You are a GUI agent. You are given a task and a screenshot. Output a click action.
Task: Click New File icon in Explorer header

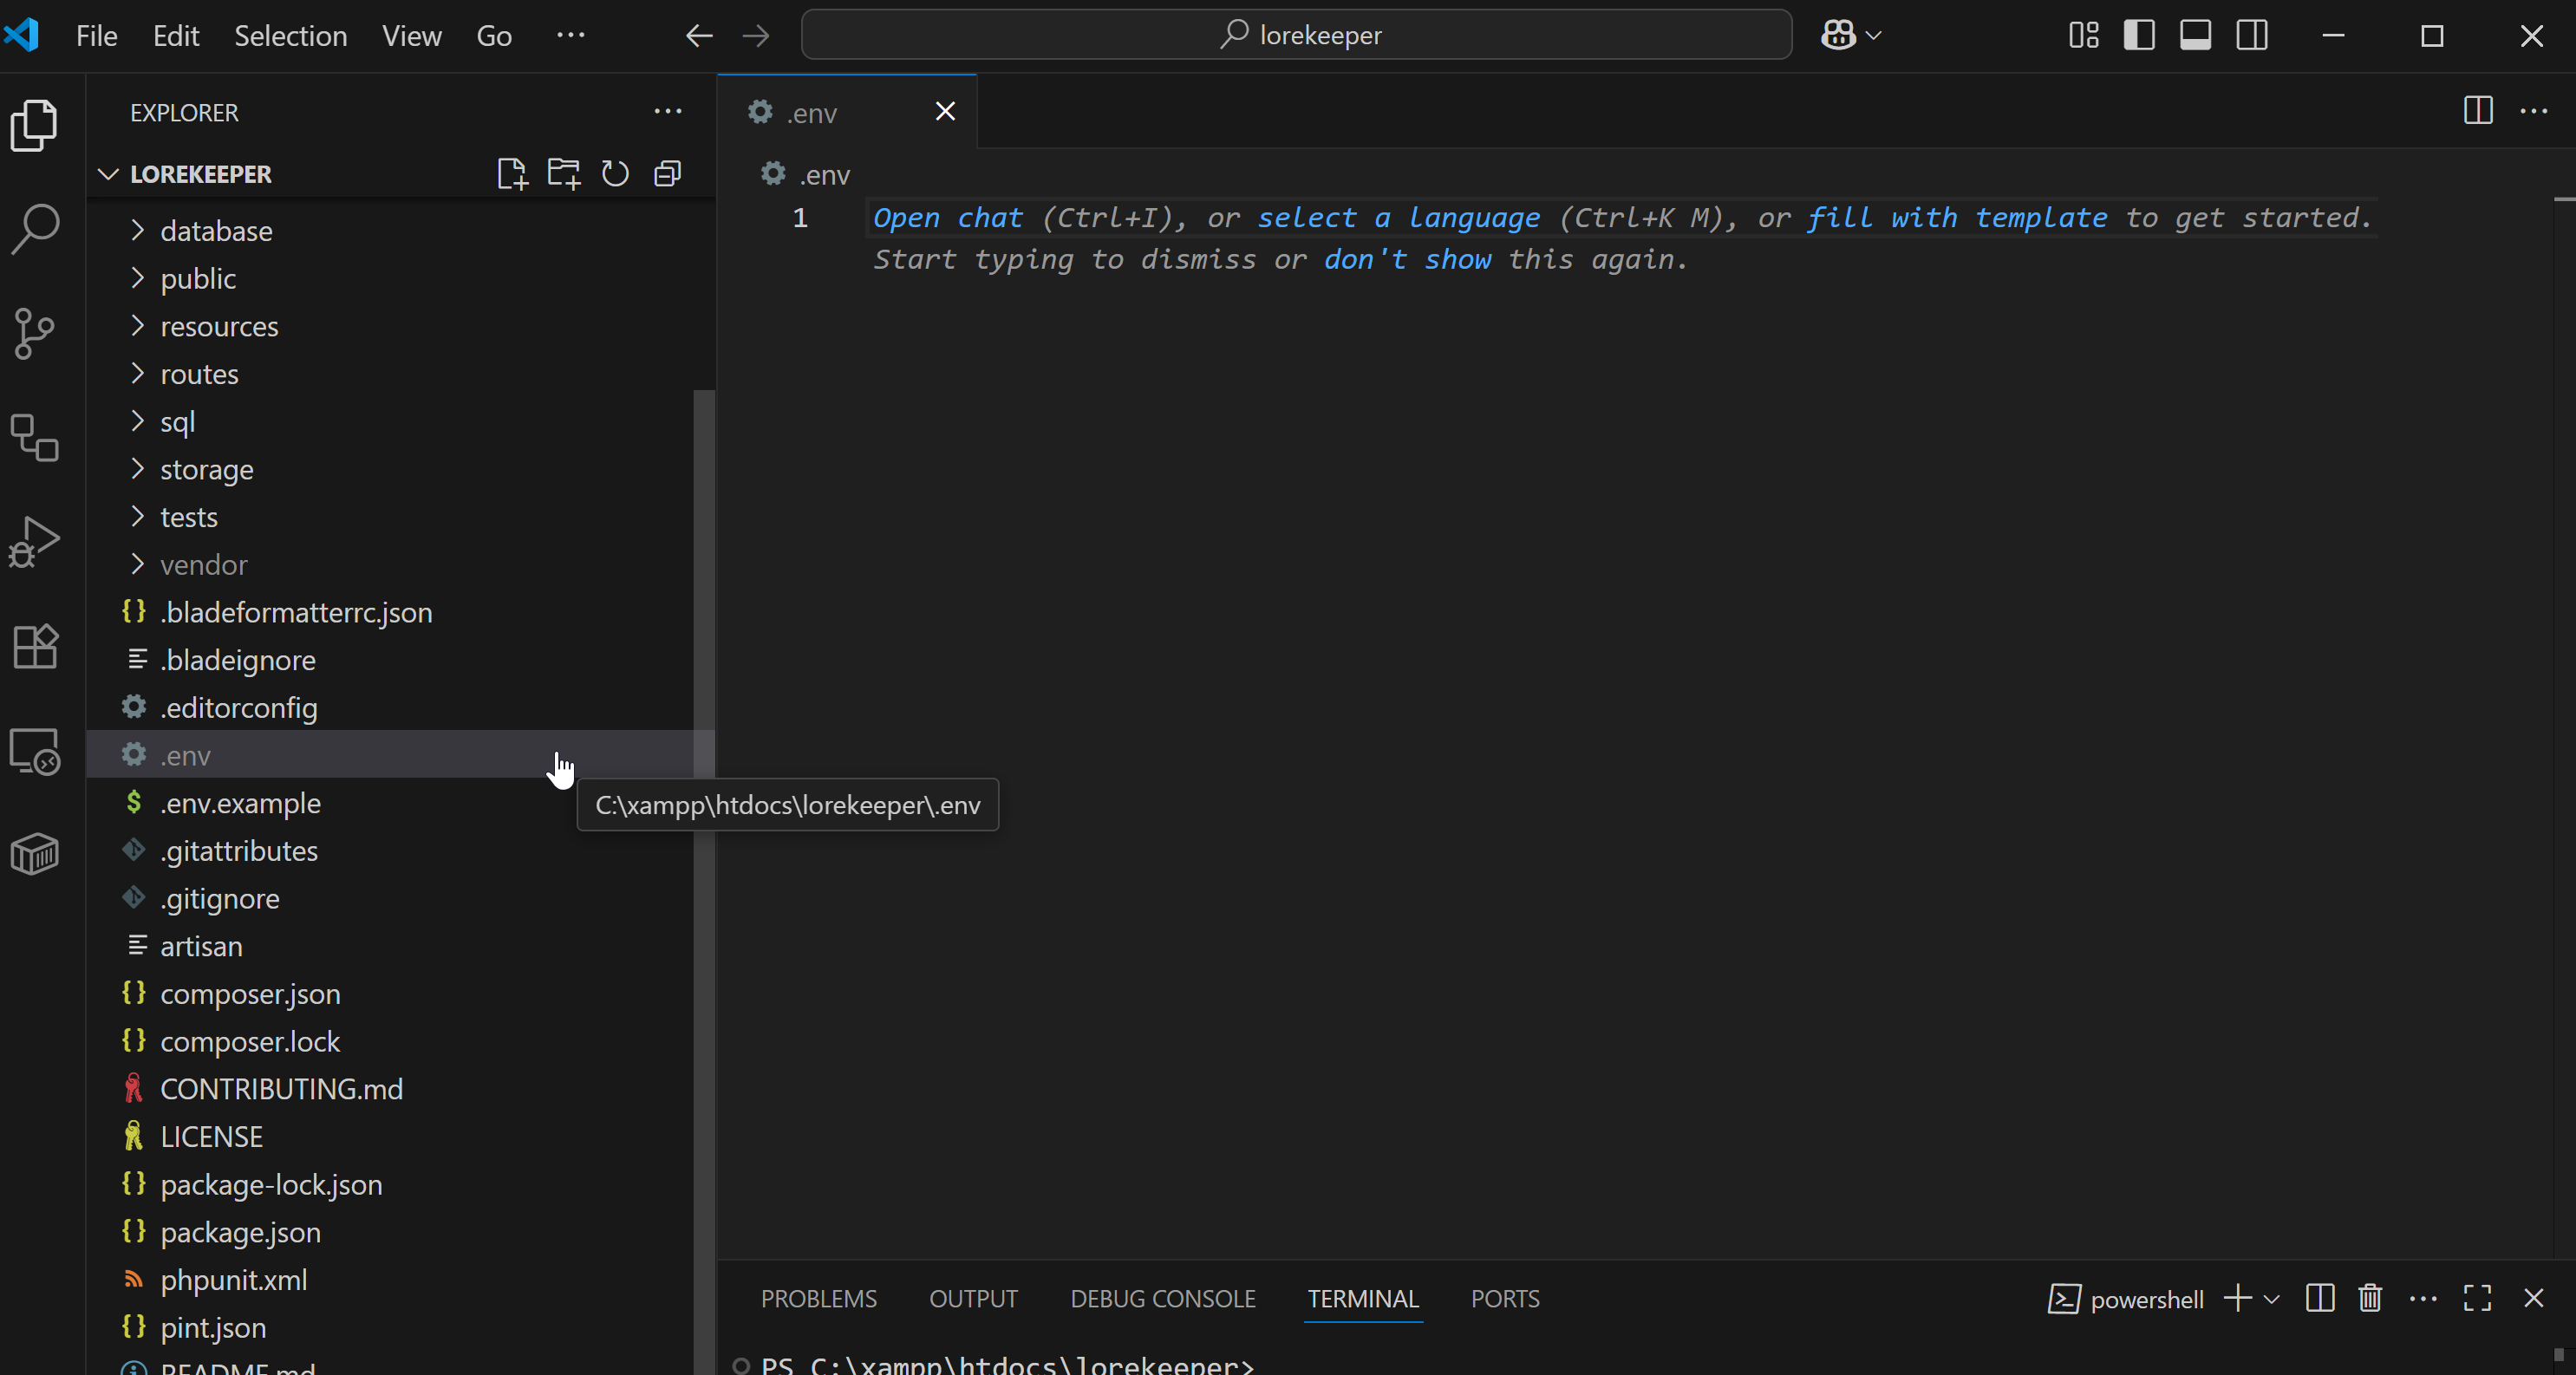(512, 174)
